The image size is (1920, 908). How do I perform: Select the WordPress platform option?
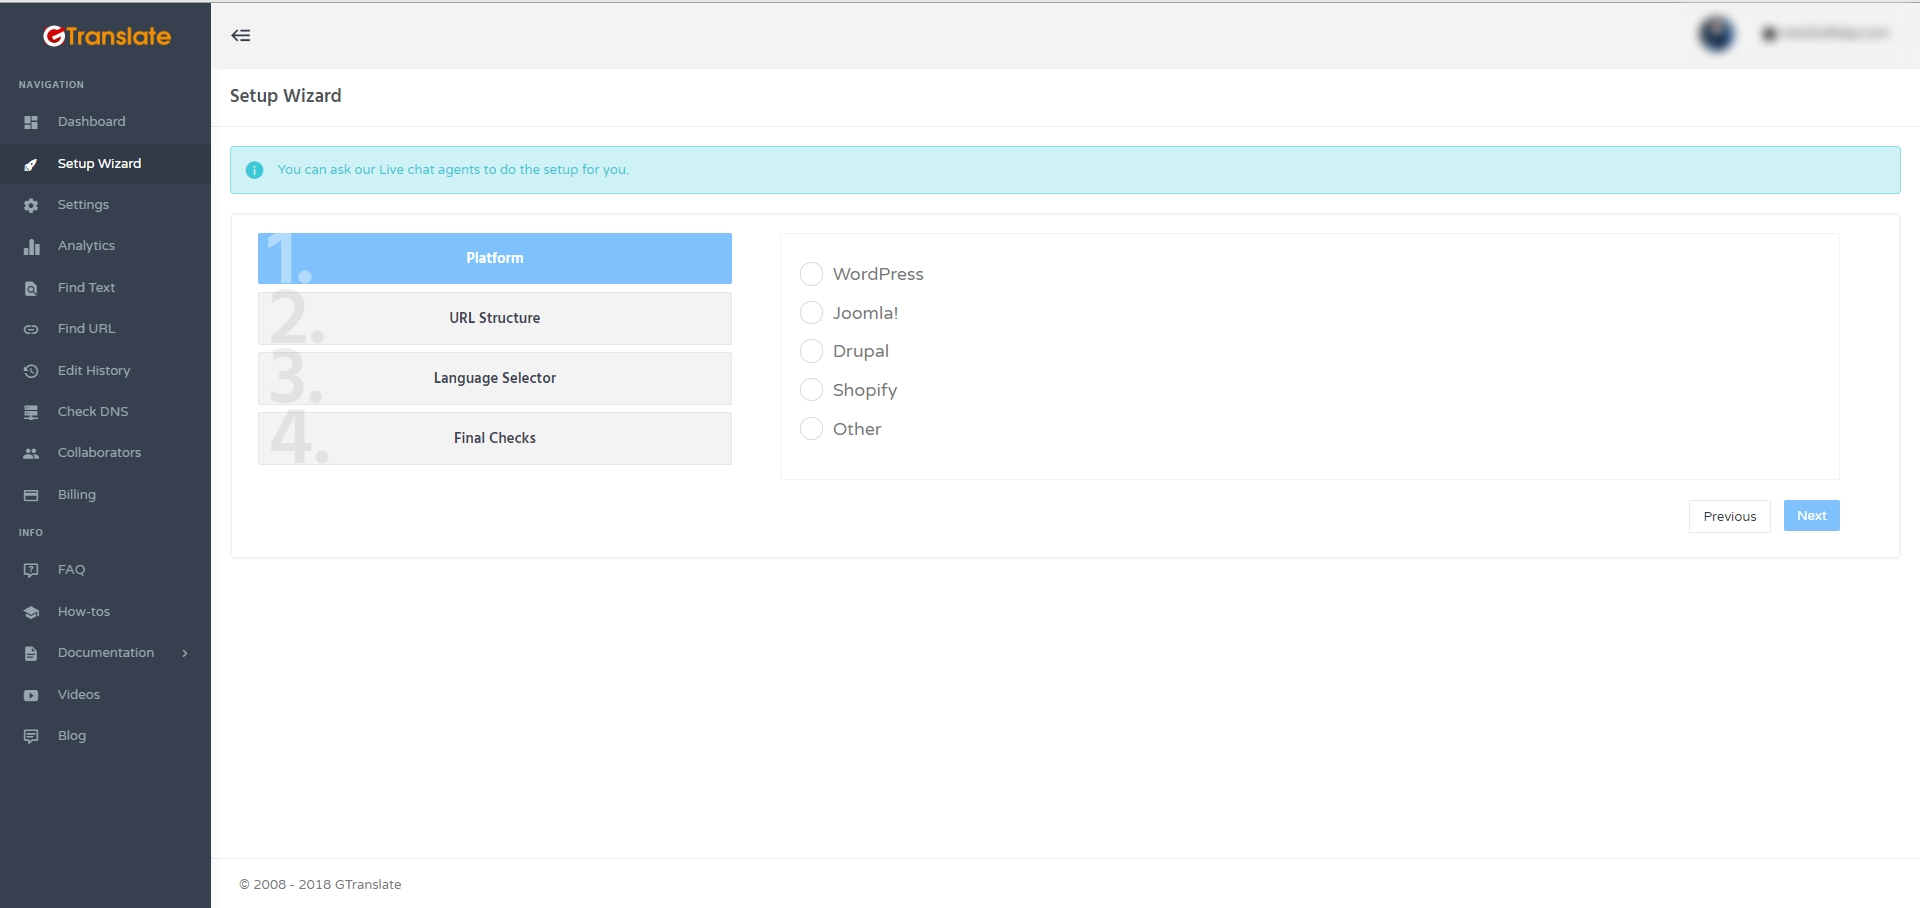pos(812,273)
